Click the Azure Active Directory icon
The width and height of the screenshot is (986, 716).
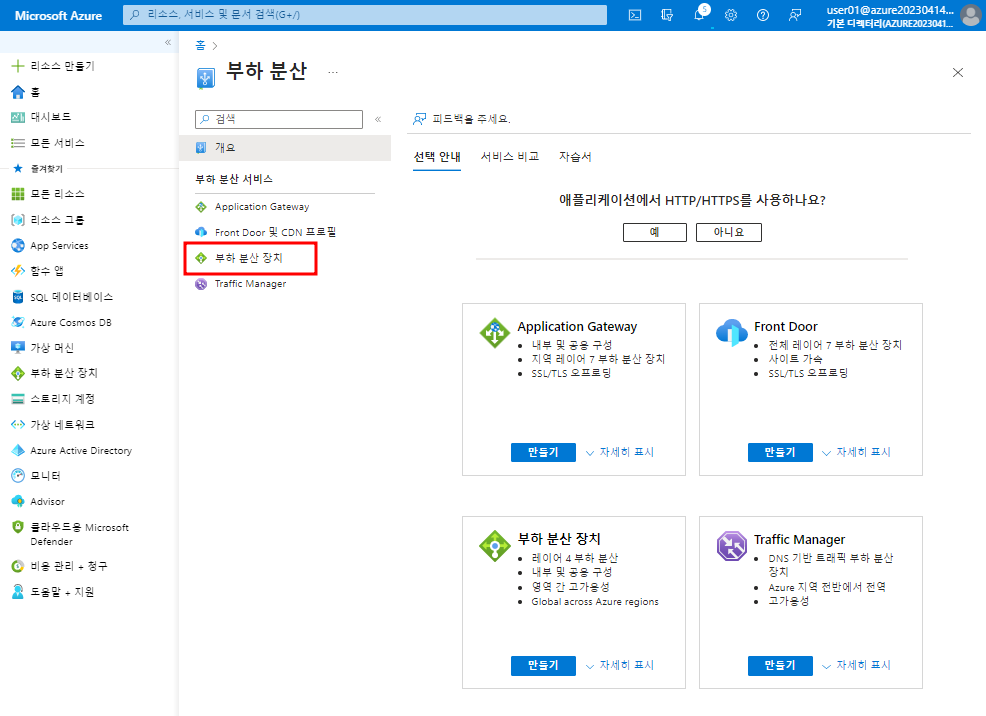pyautogui.click(x=18, y=450)
